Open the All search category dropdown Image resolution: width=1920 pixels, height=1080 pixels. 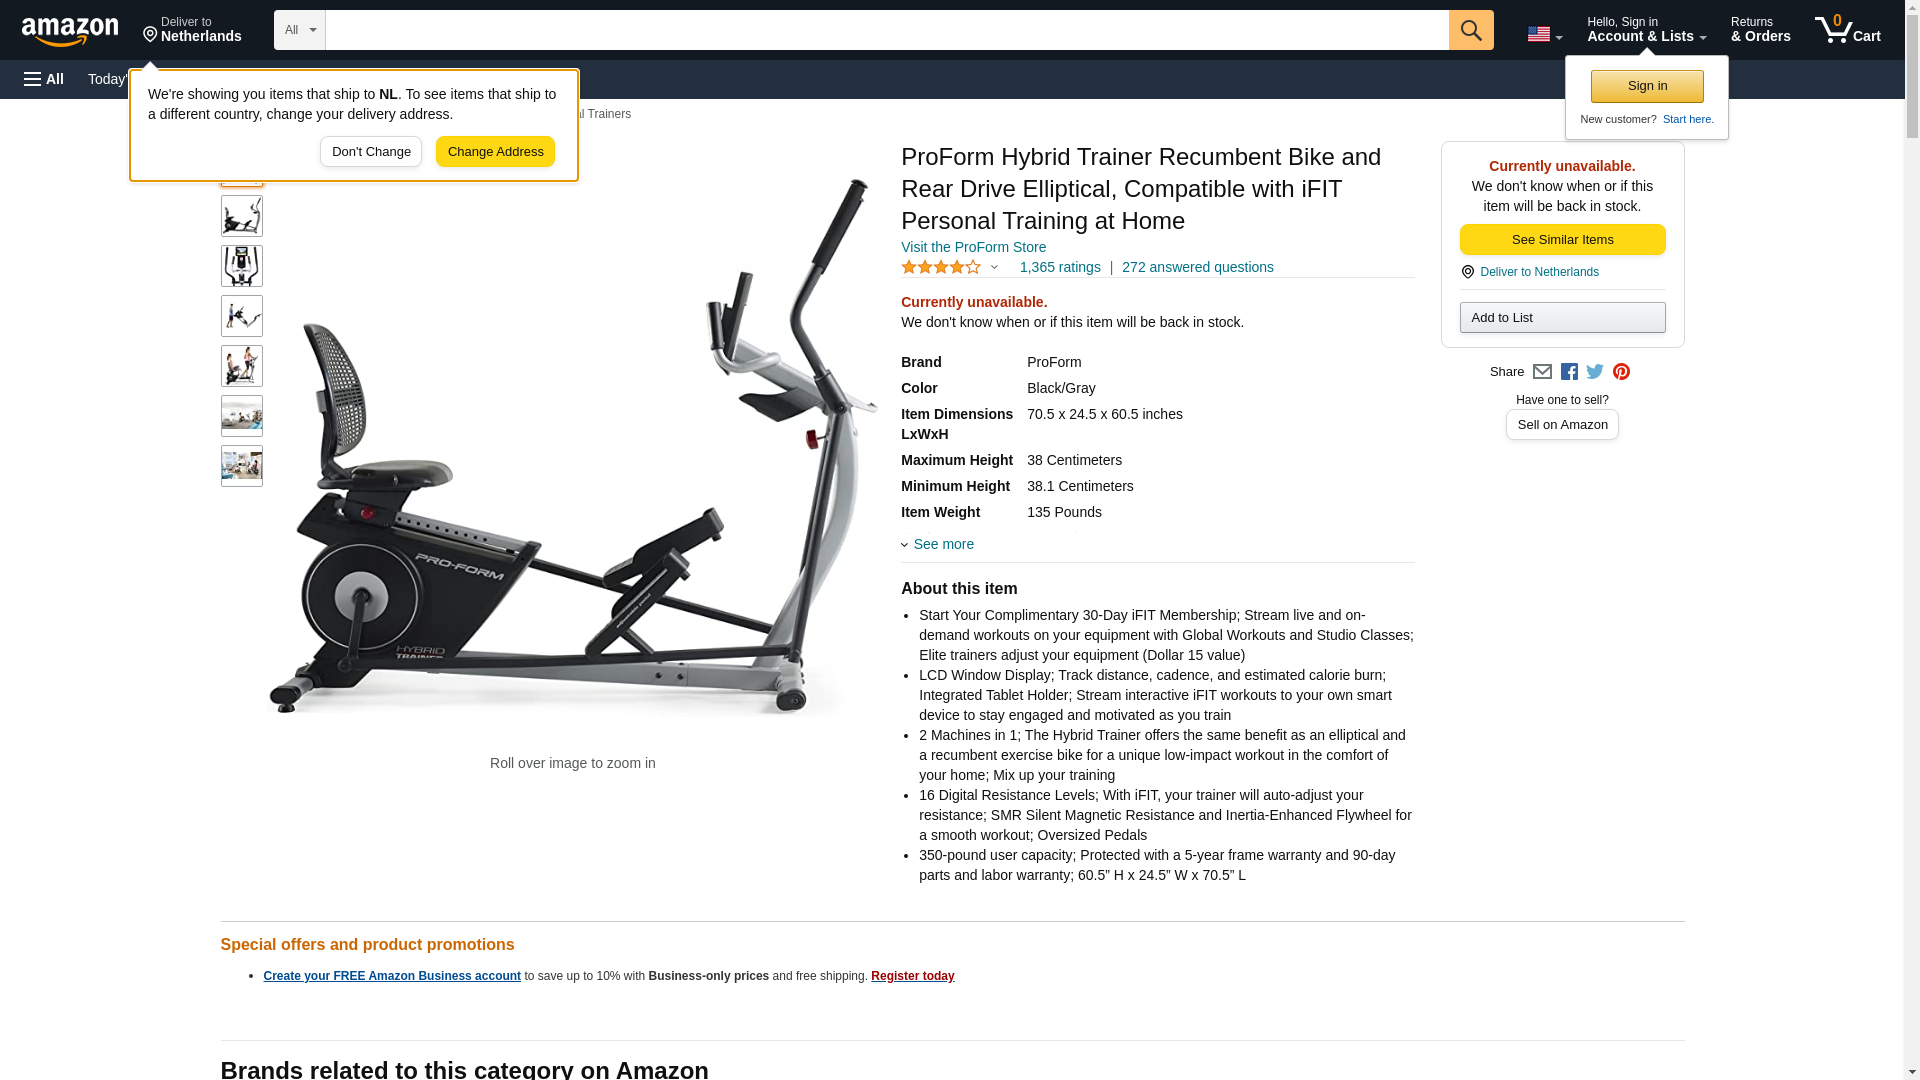tap(300, 30)
